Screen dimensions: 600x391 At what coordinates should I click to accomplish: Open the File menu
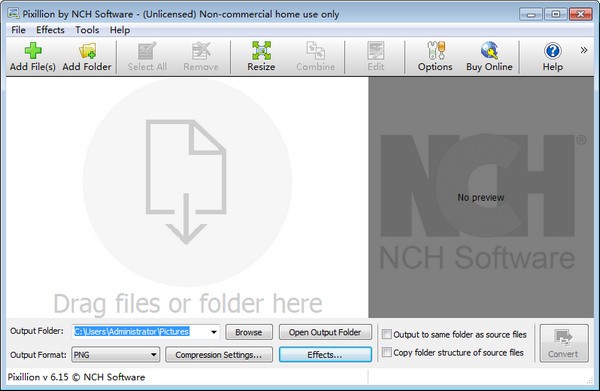point(18,30)
